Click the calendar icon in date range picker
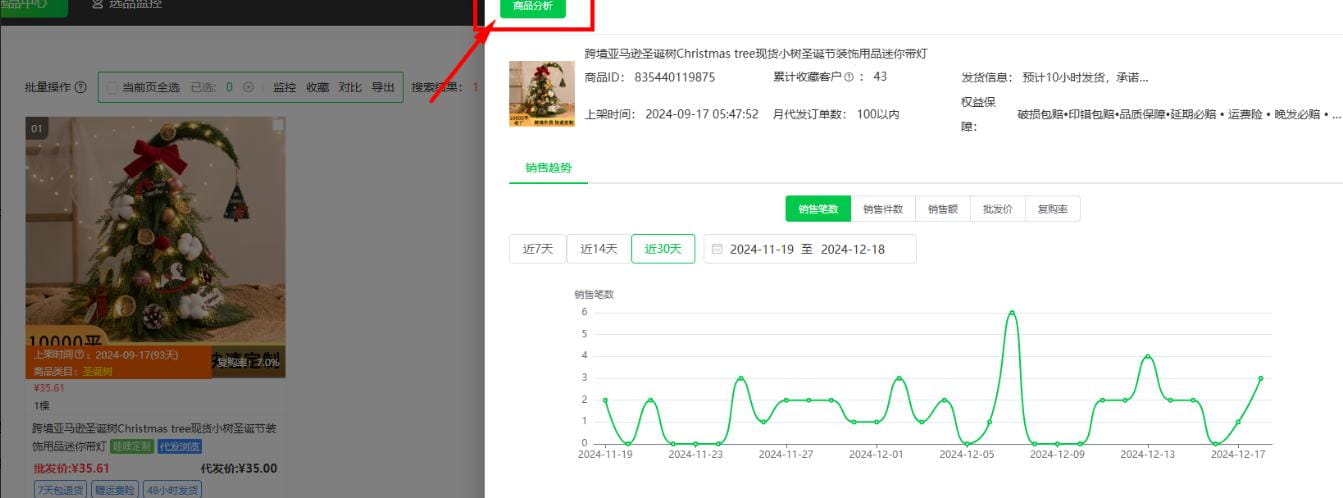 (x=717, y=249)
